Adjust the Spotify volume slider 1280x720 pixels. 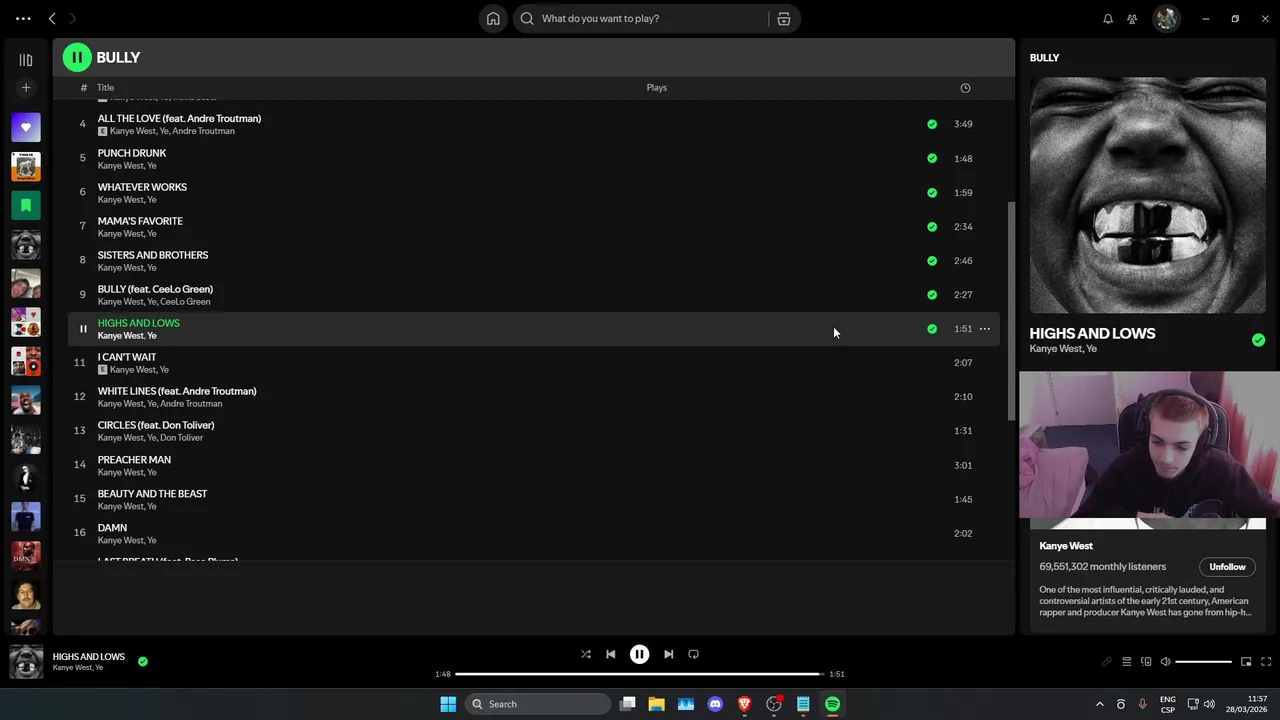click(x=1204, y=662)
